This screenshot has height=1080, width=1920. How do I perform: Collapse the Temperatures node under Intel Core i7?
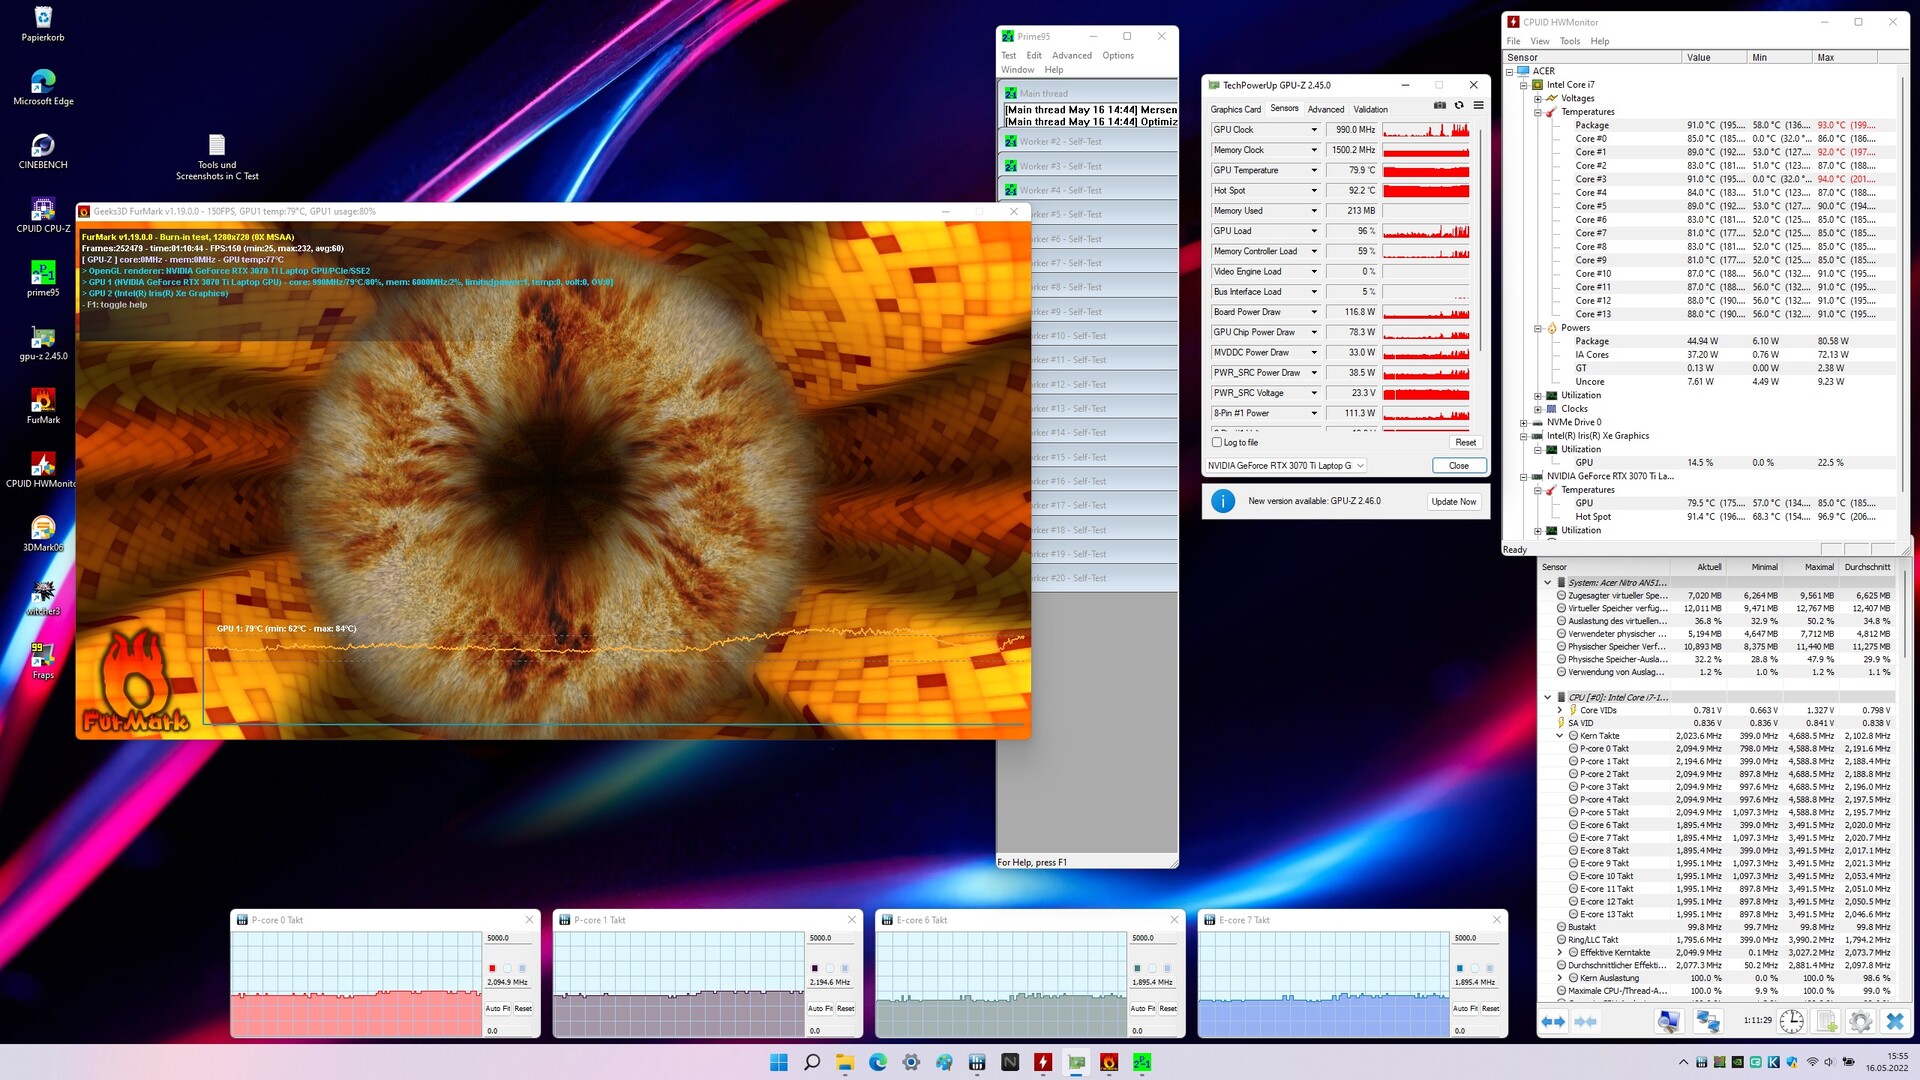coord(1538,112)
